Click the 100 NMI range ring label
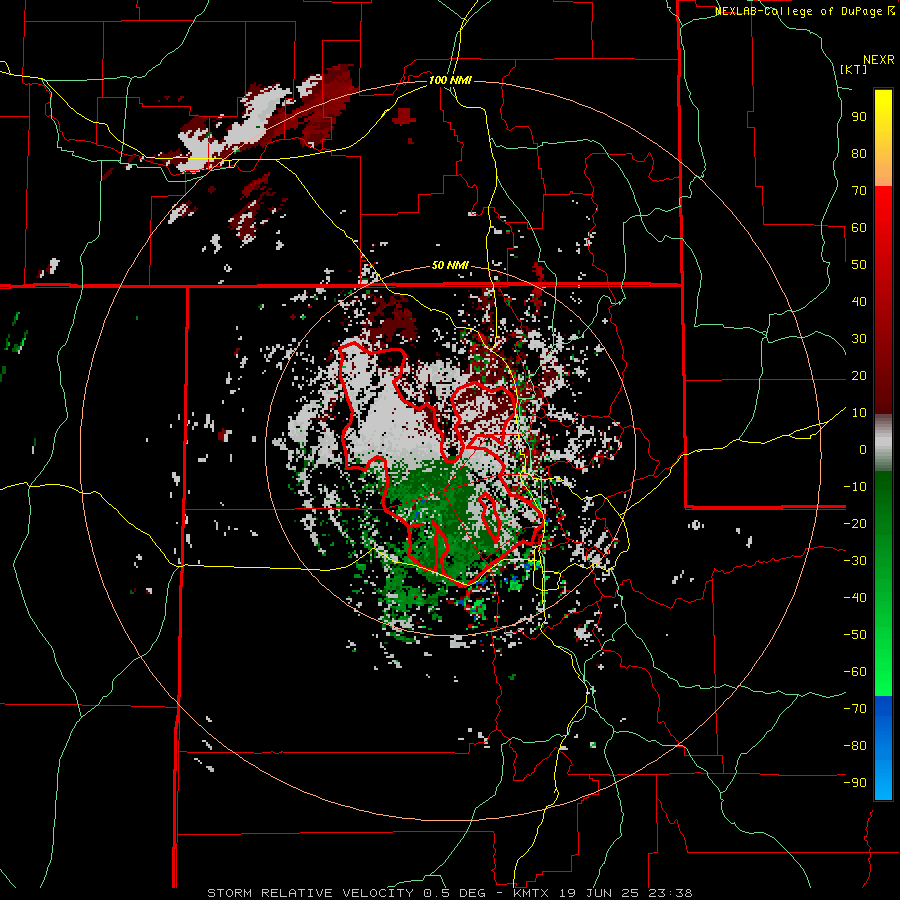Viewport: 900px width, 900px height. (x=450, y=80)
